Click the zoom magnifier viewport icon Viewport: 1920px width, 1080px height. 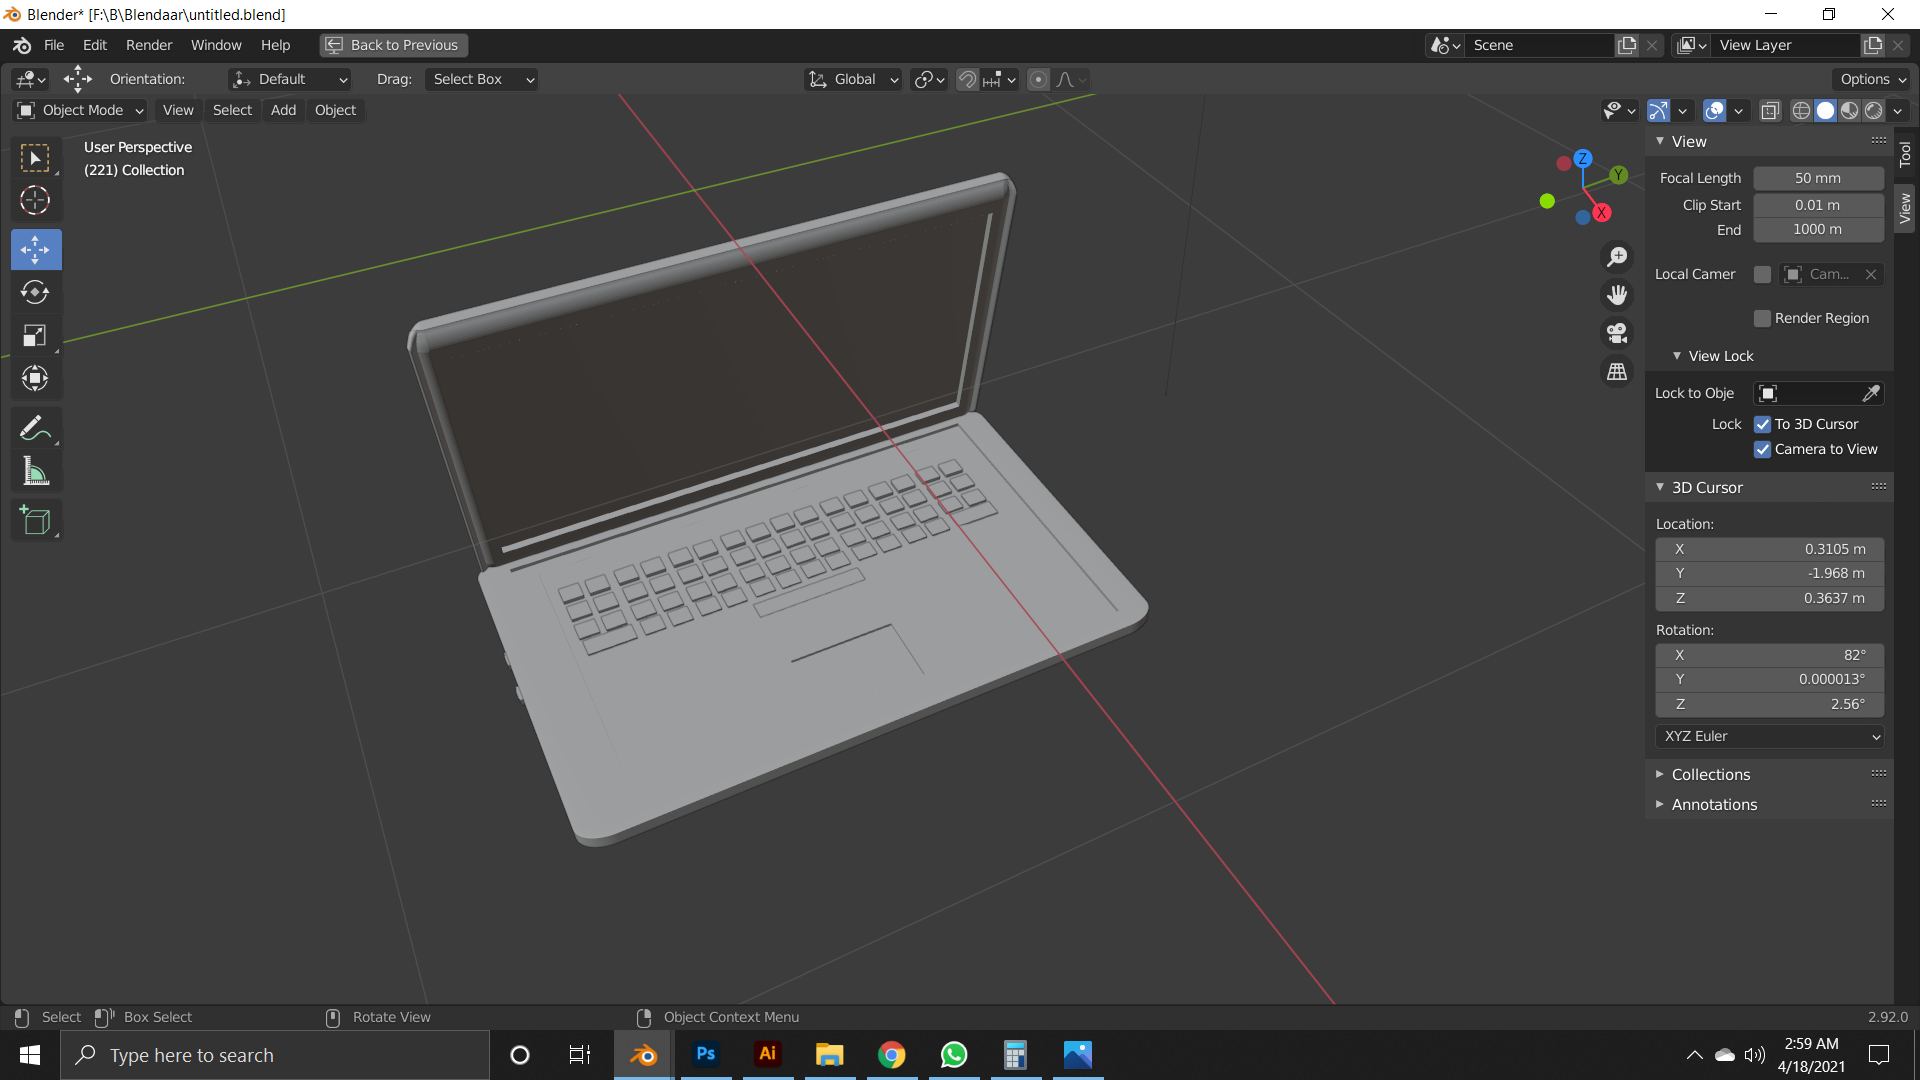point(1617,257)
